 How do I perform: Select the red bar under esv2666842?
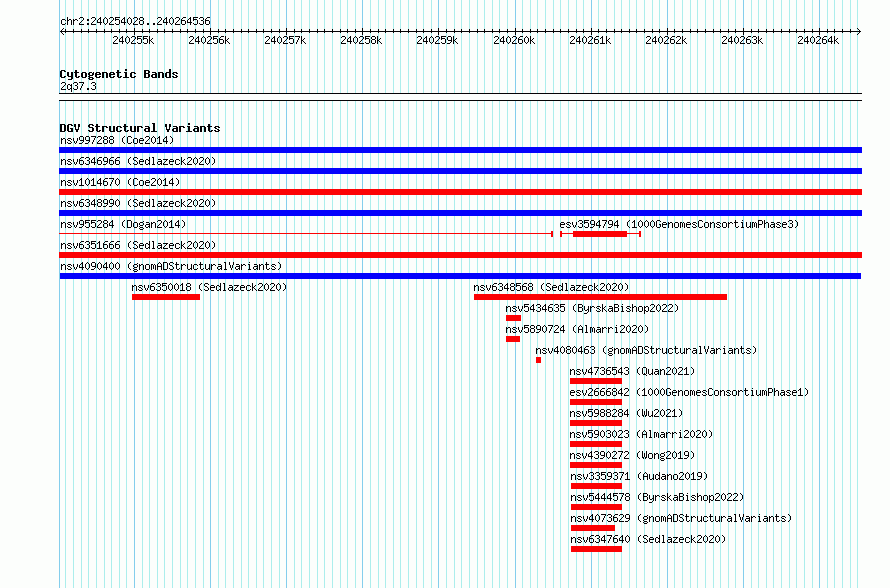pos(596,402)
